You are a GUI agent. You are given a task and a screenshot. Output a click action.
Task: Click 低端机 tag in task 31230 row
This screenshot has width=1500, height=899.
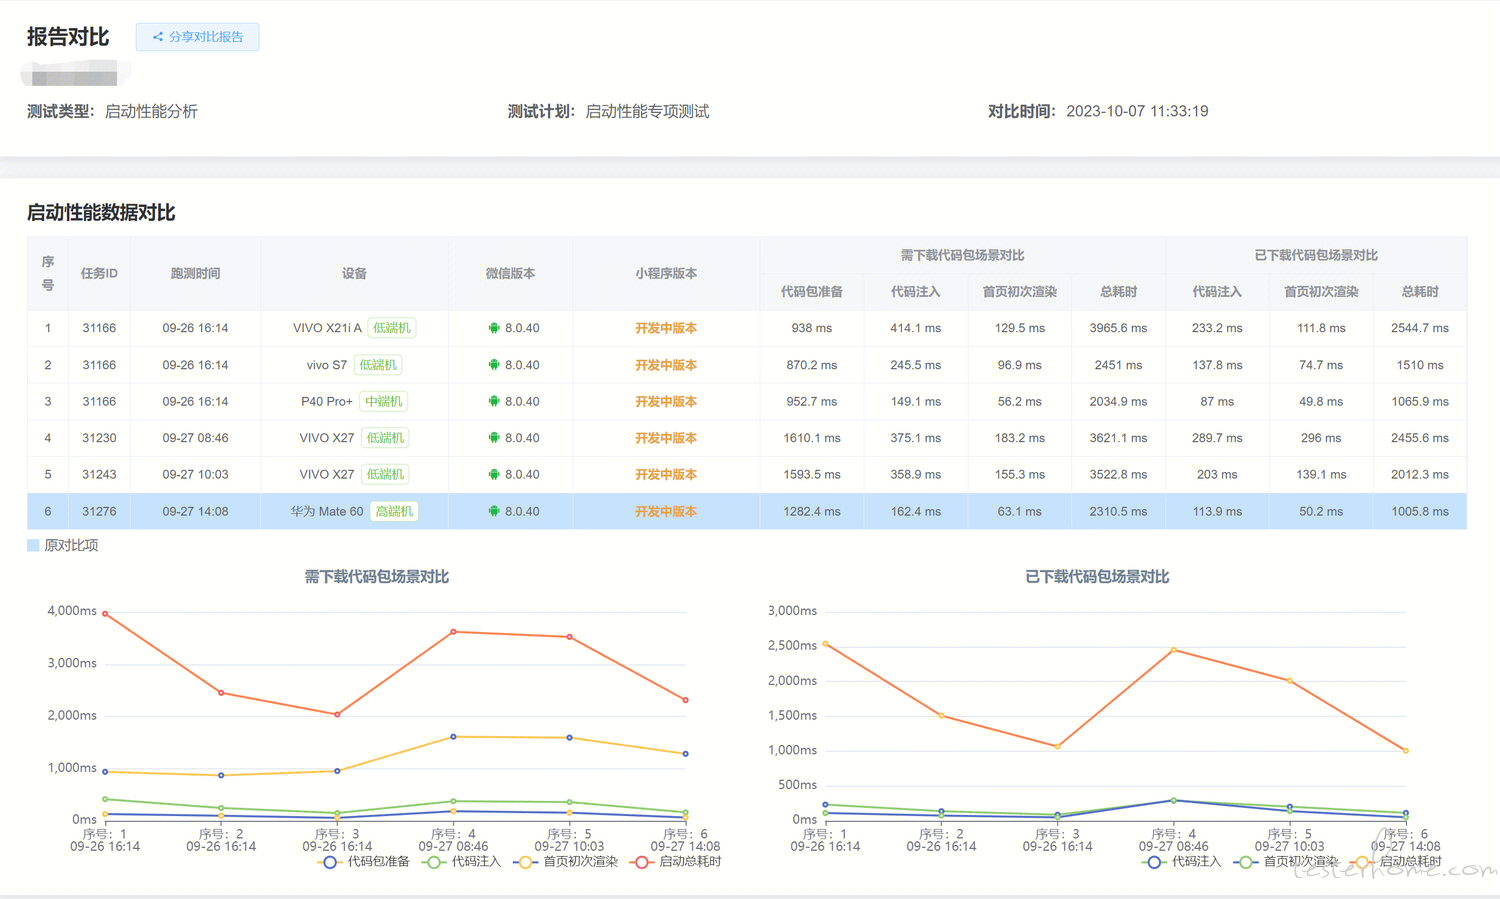[x=385, y=438]
